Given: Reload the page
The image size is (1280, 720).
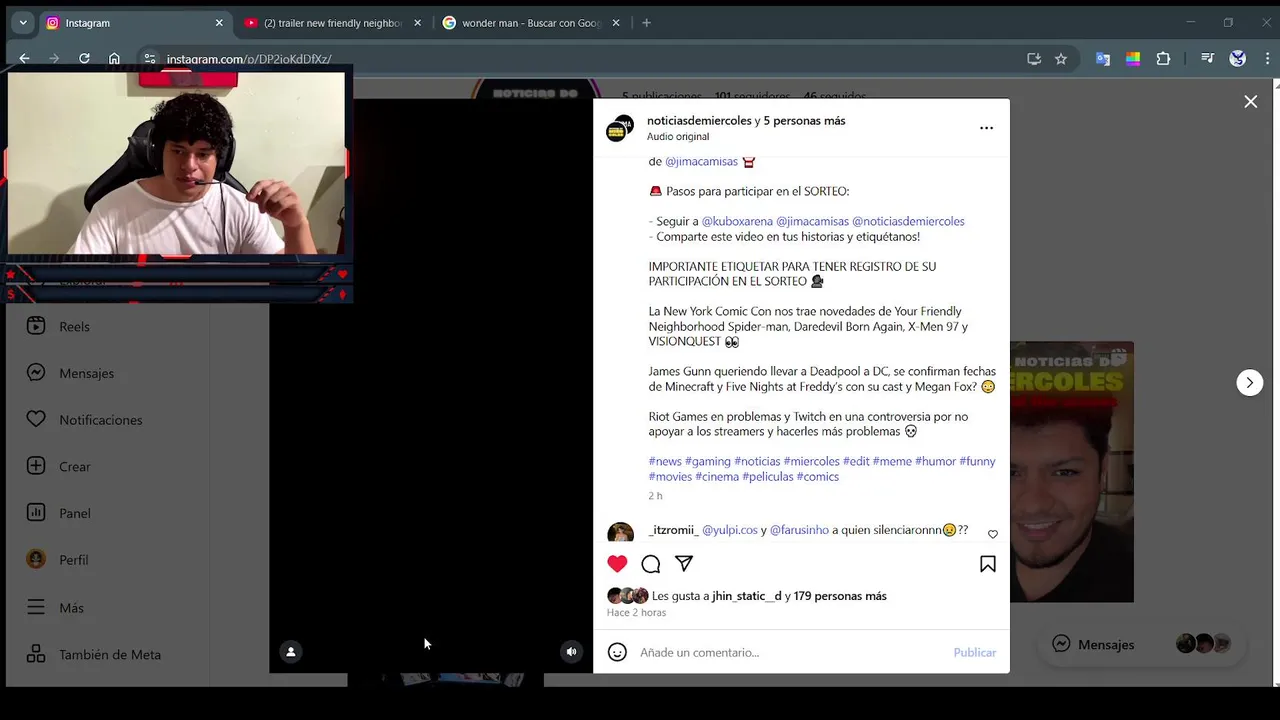Looking at the screenshot, I should tap(84, 59).
